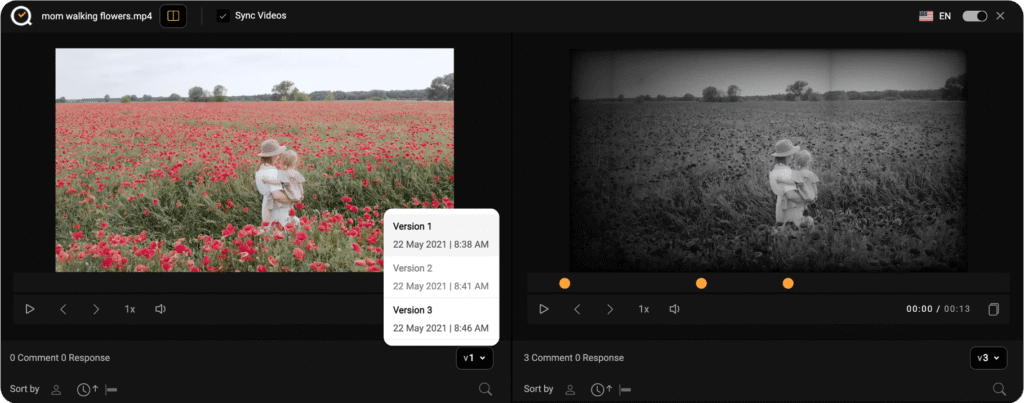The width and height of the screenshot is (1024, 403).
Task: Sort right comments by time
Action: [x=597, y=389]
